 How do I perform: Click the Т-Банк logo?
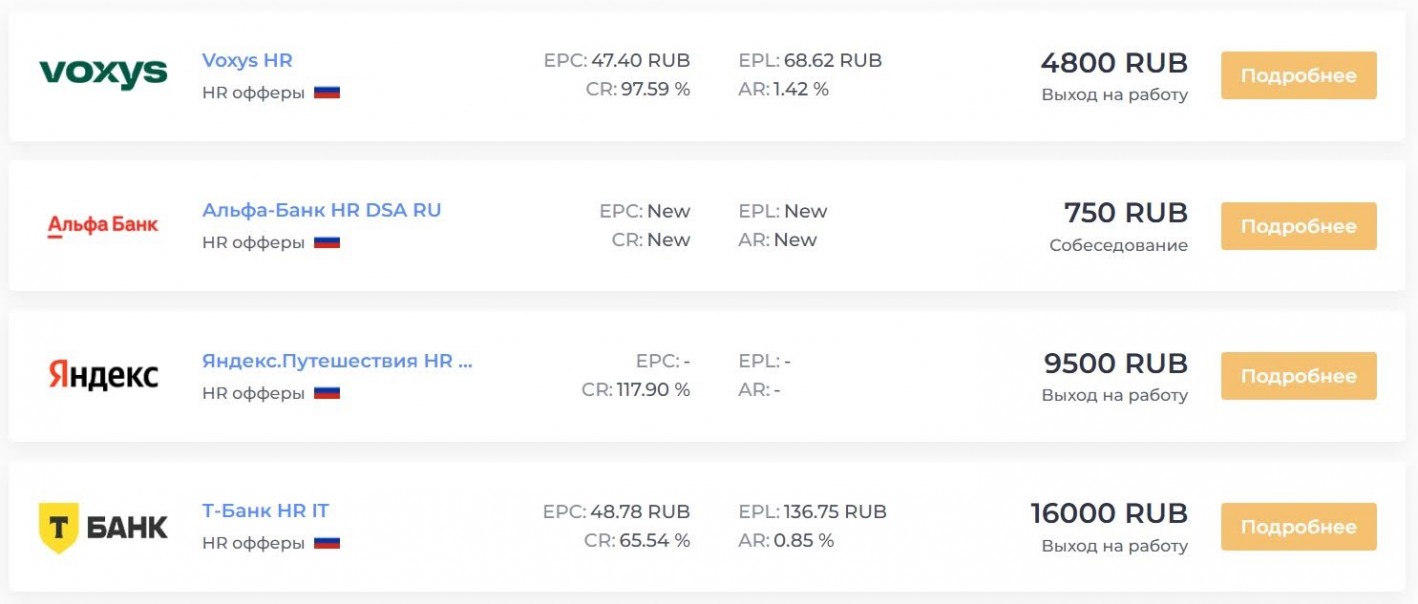point(103,526)
